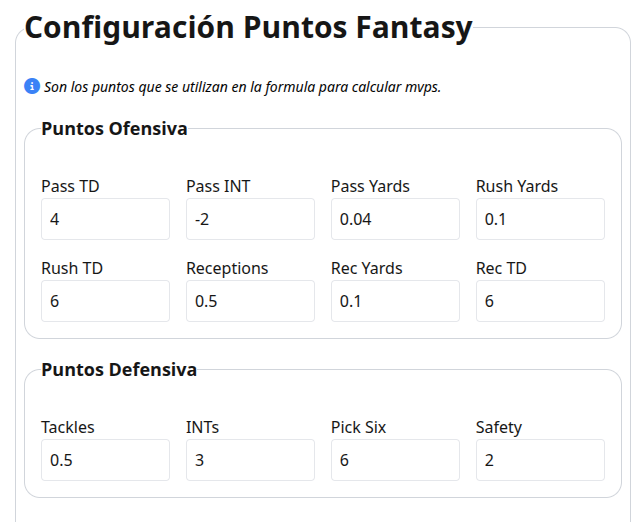Click the Receptions label
Screen dimensions: 643x522
tap(227, 269)
